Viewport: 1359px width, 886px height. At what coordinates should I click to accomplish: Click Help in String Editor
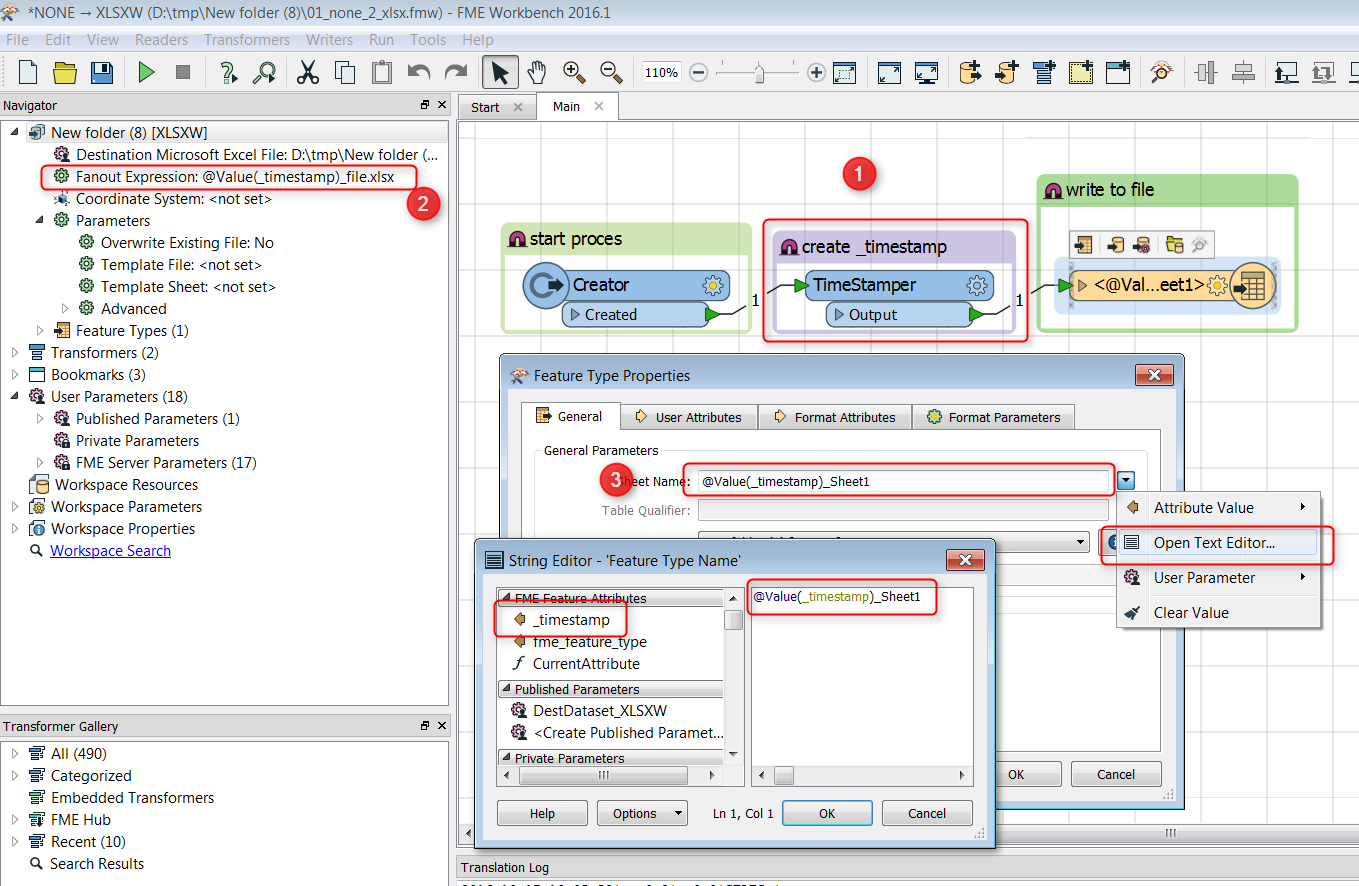coord(542,813)
